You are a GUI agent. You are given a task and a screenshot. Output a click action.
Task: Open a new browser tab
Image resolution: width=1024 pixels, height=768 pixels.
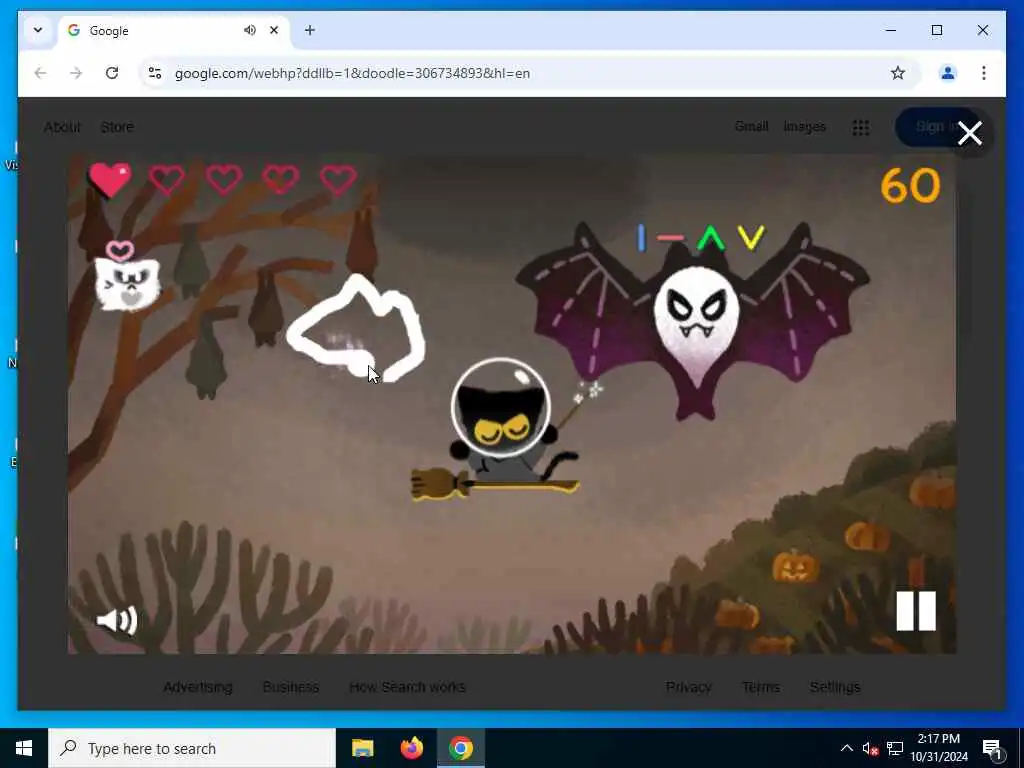tap(310, 30)
